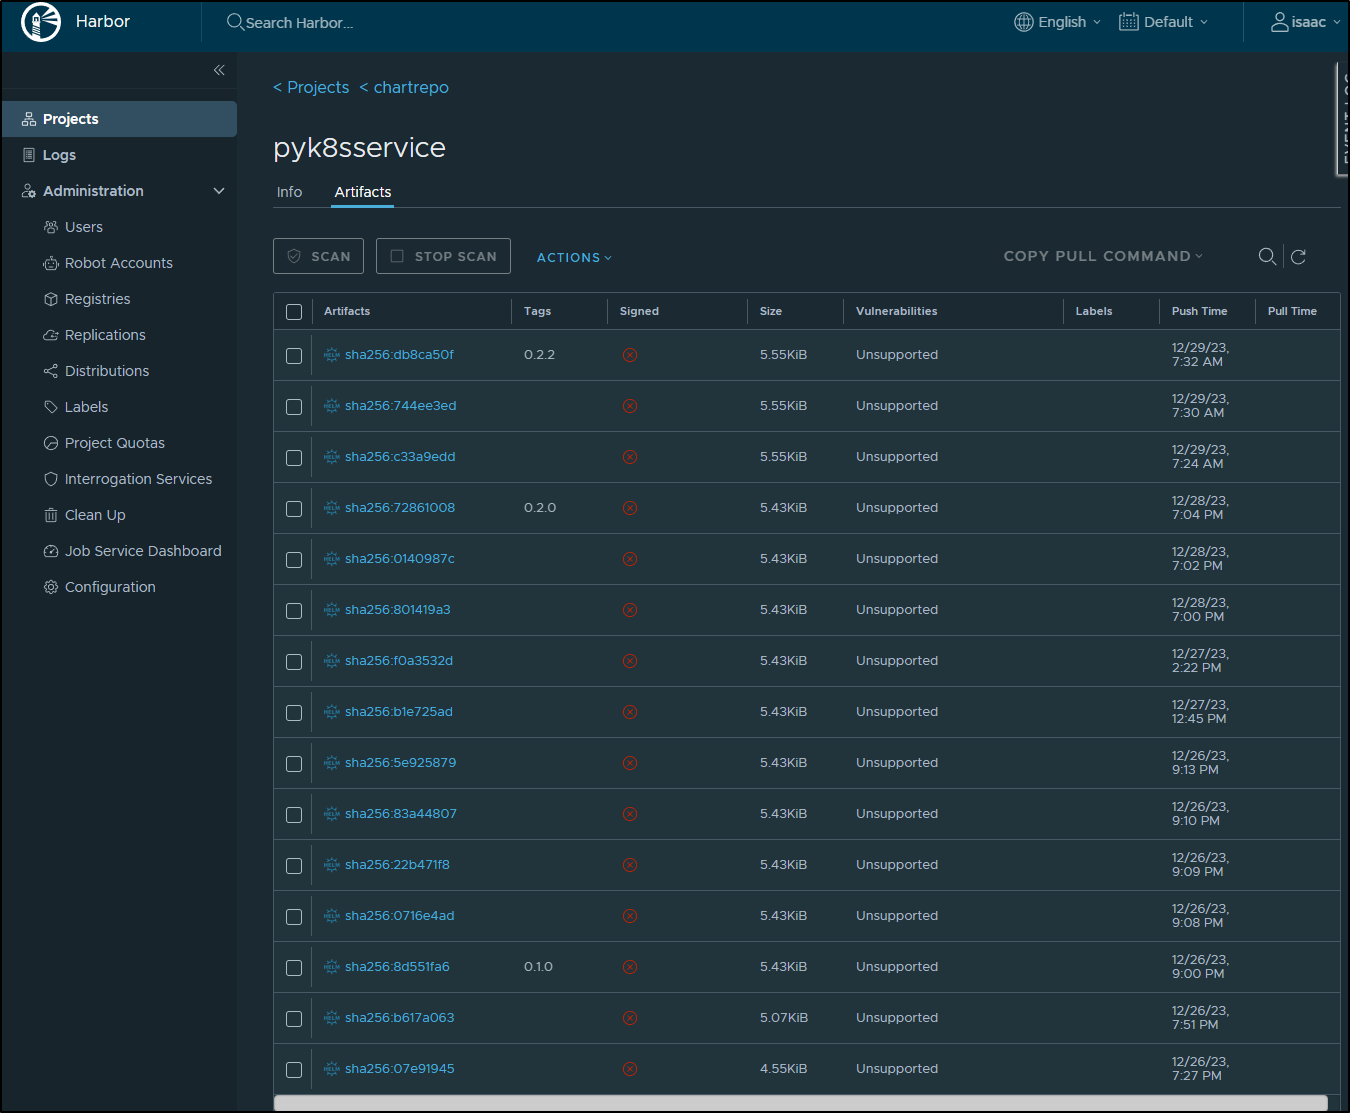Click the Distributions share icon
Image resolution: width=1350 pixels, height=1113 pixels.
pyautogui.click(x=51, y=371)
